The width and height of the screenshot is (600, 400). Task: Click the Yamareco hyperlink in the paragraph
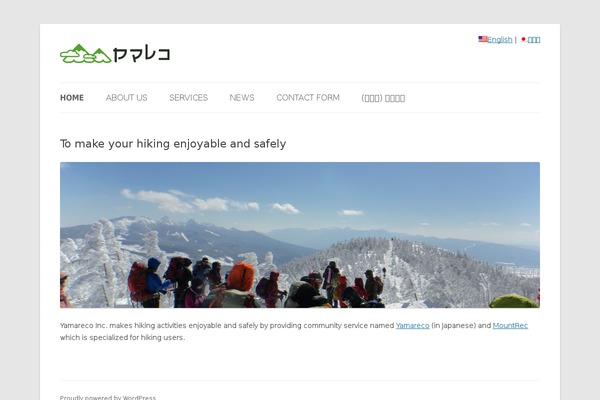[x=412, y=325]
